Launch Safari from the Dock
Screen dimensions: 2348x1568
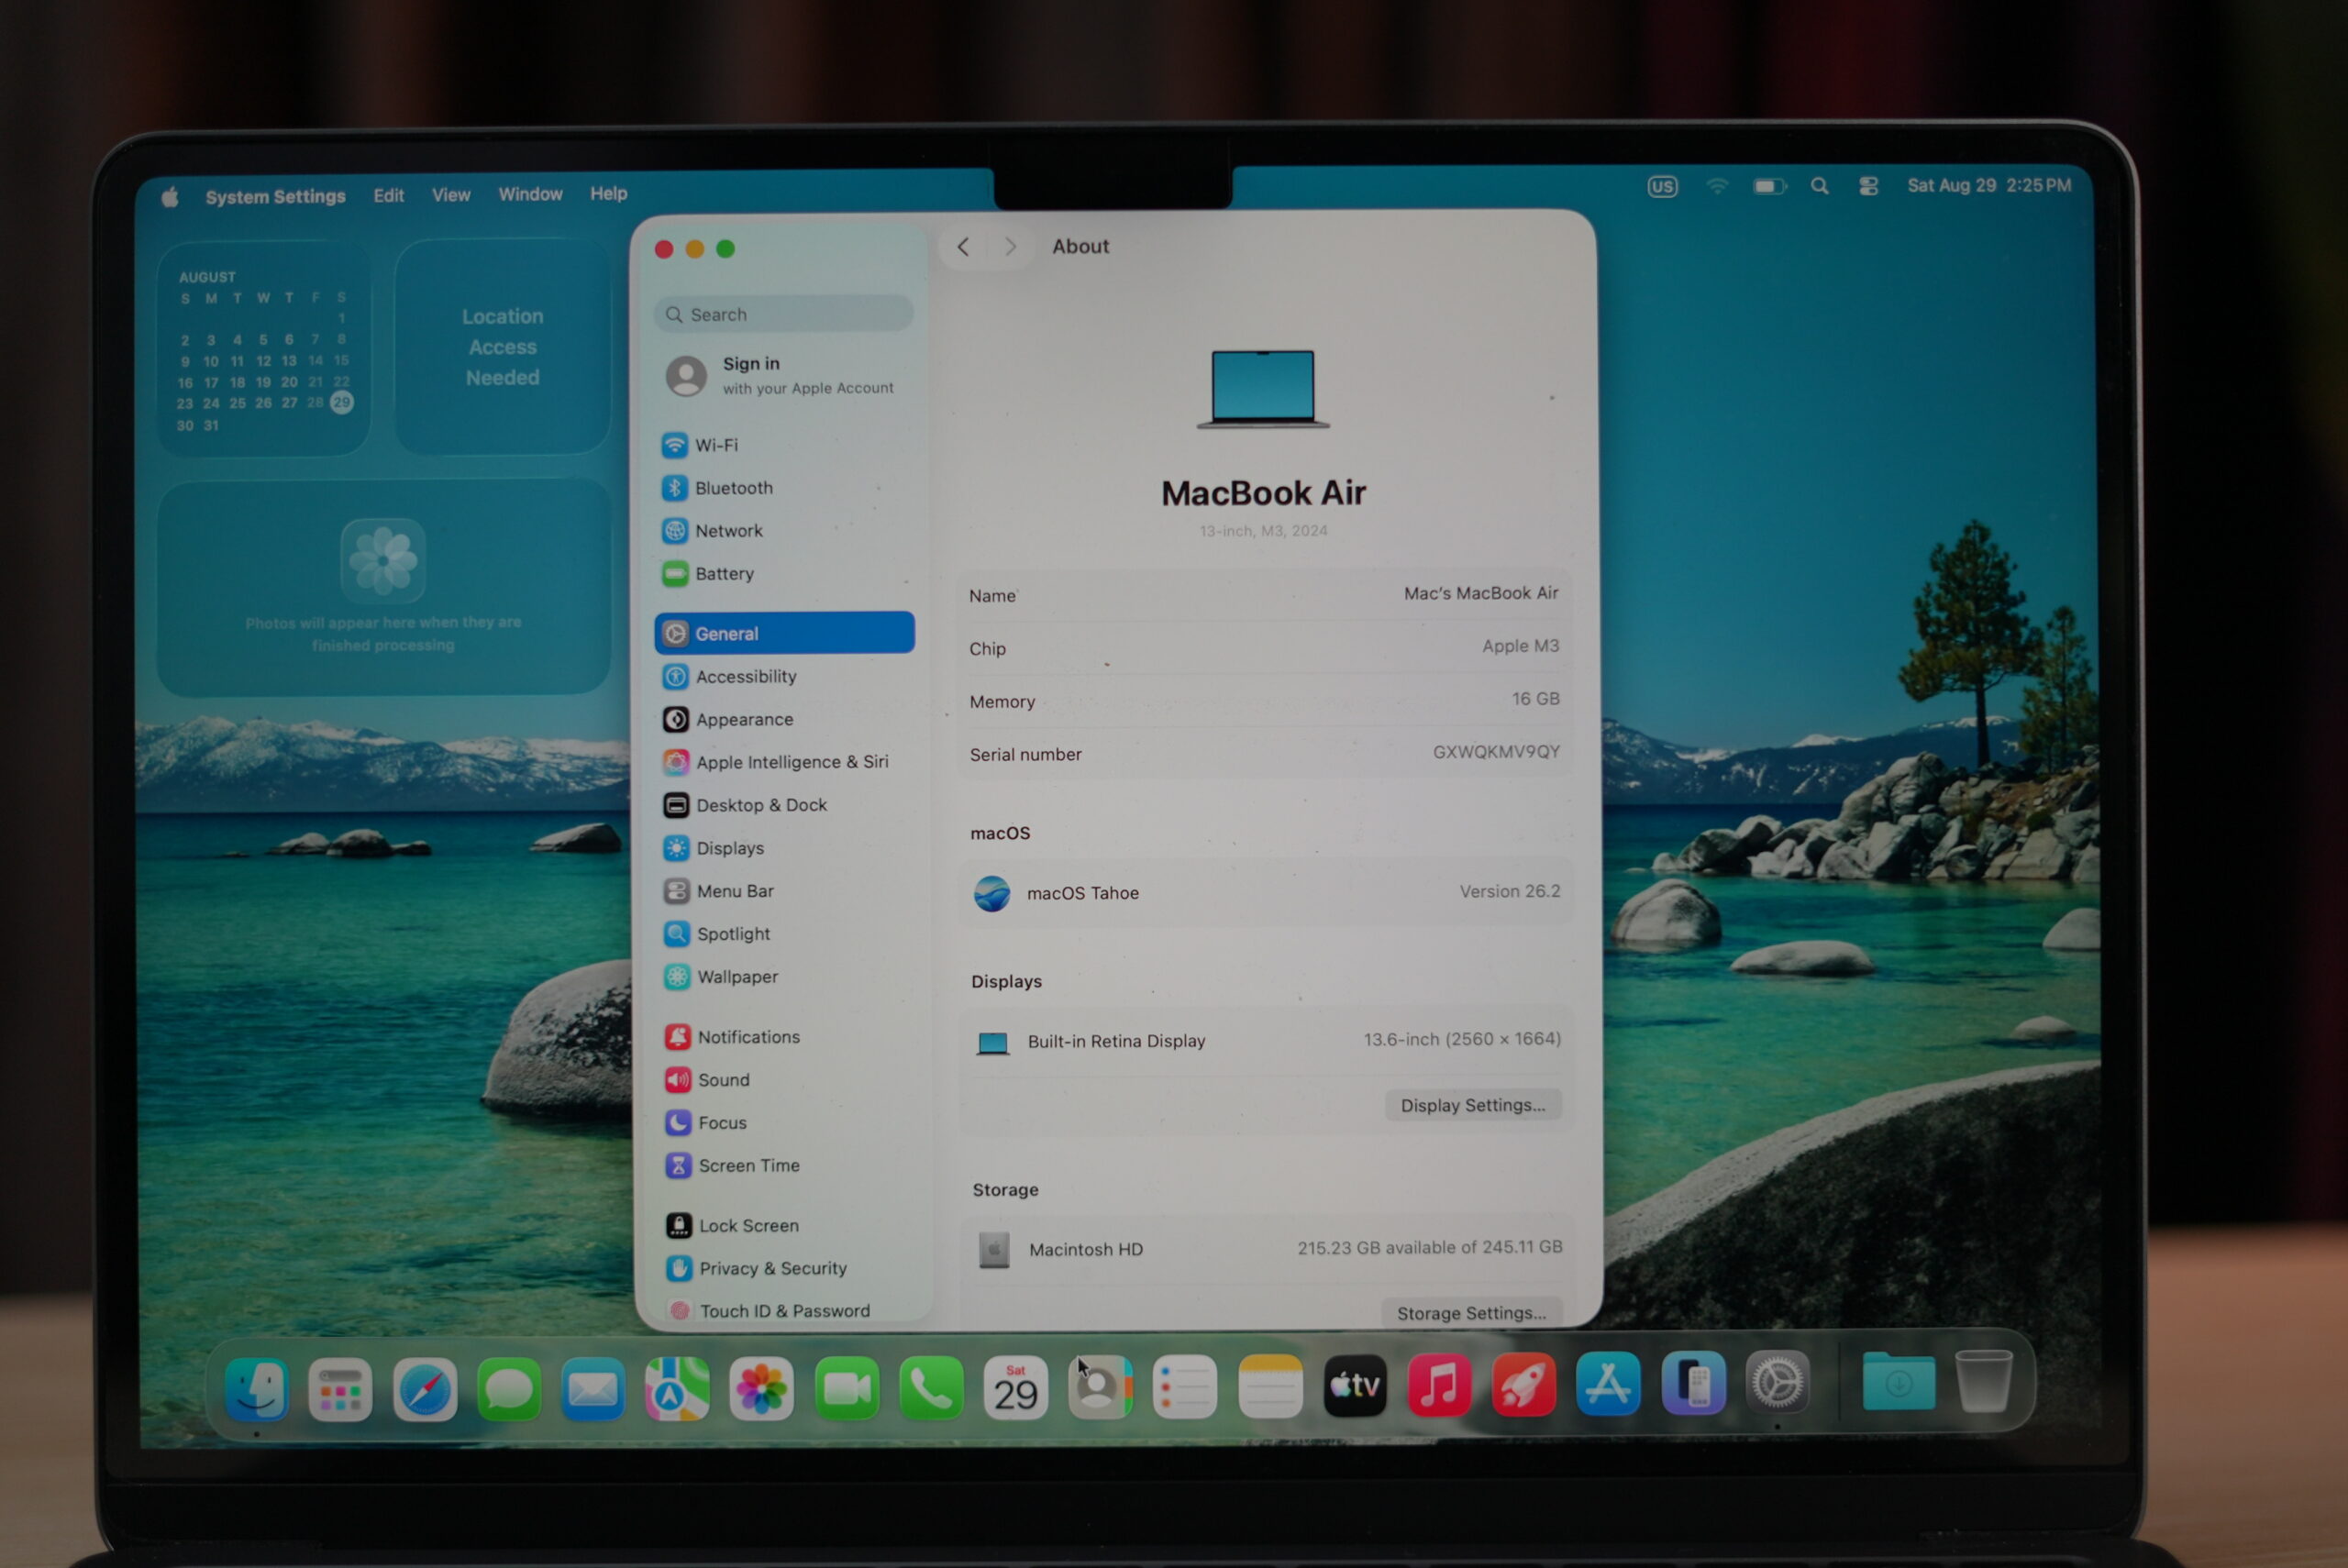pyautogui.click(x=425, y=1389)
